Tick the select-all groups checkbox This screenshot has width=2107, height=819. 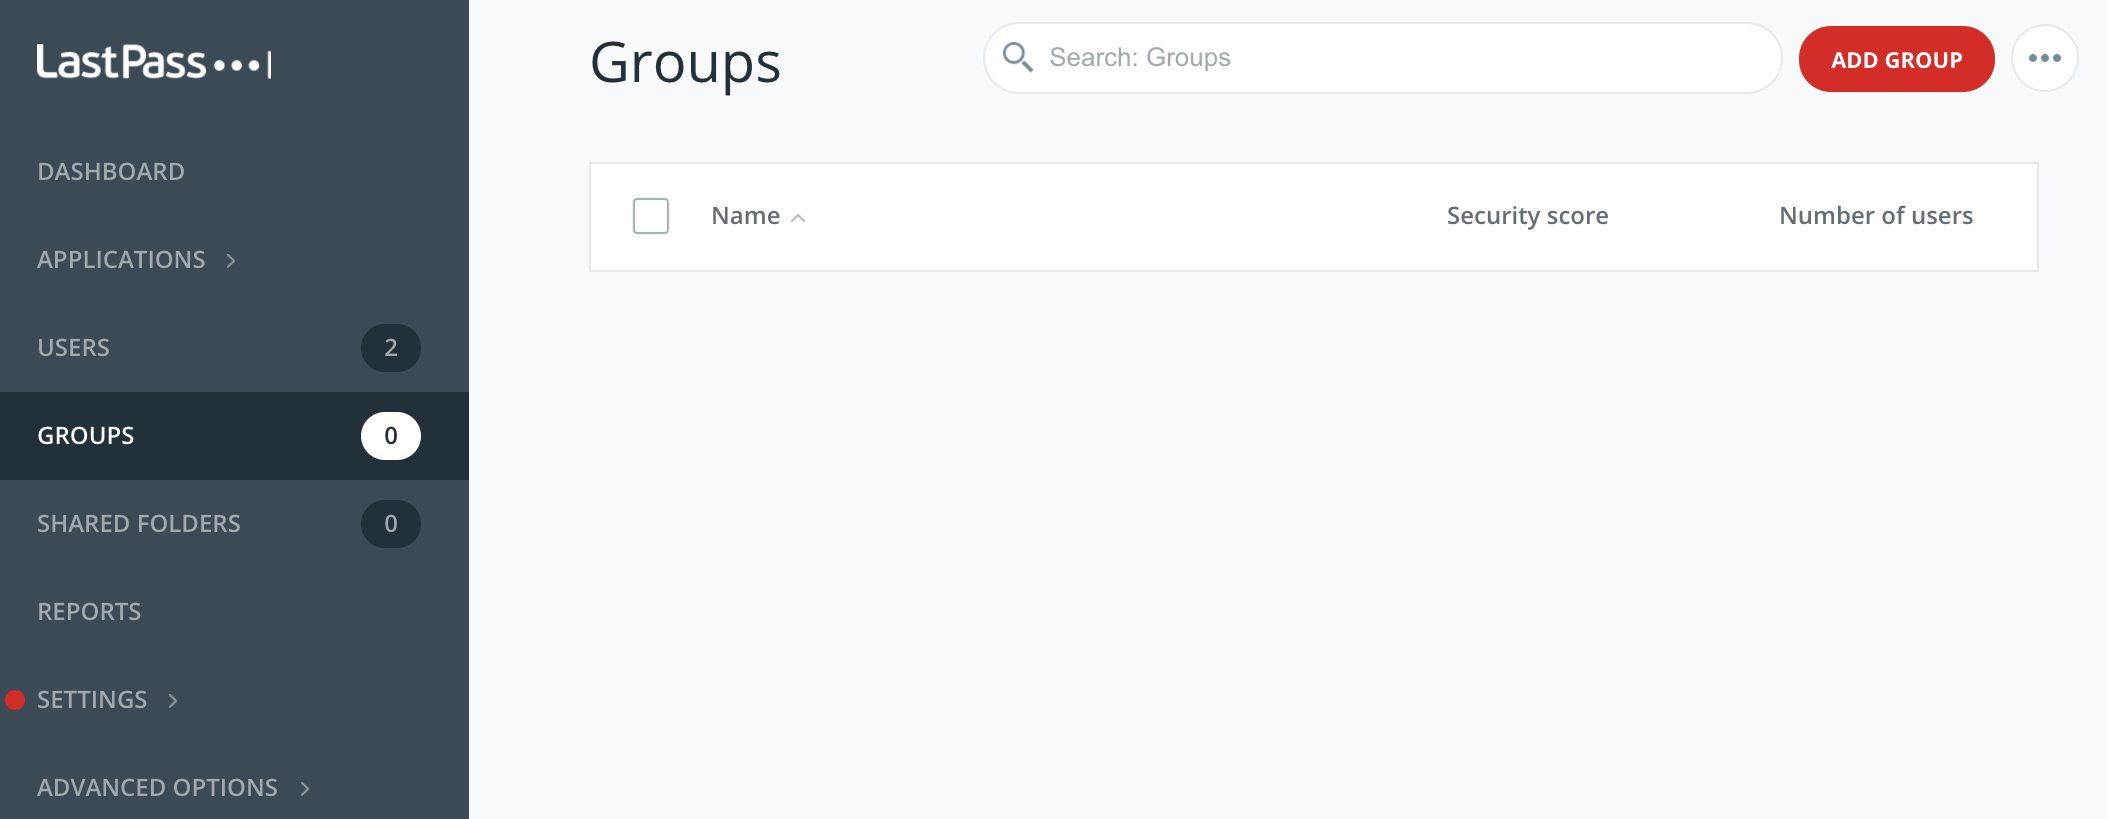click(651, 216)
